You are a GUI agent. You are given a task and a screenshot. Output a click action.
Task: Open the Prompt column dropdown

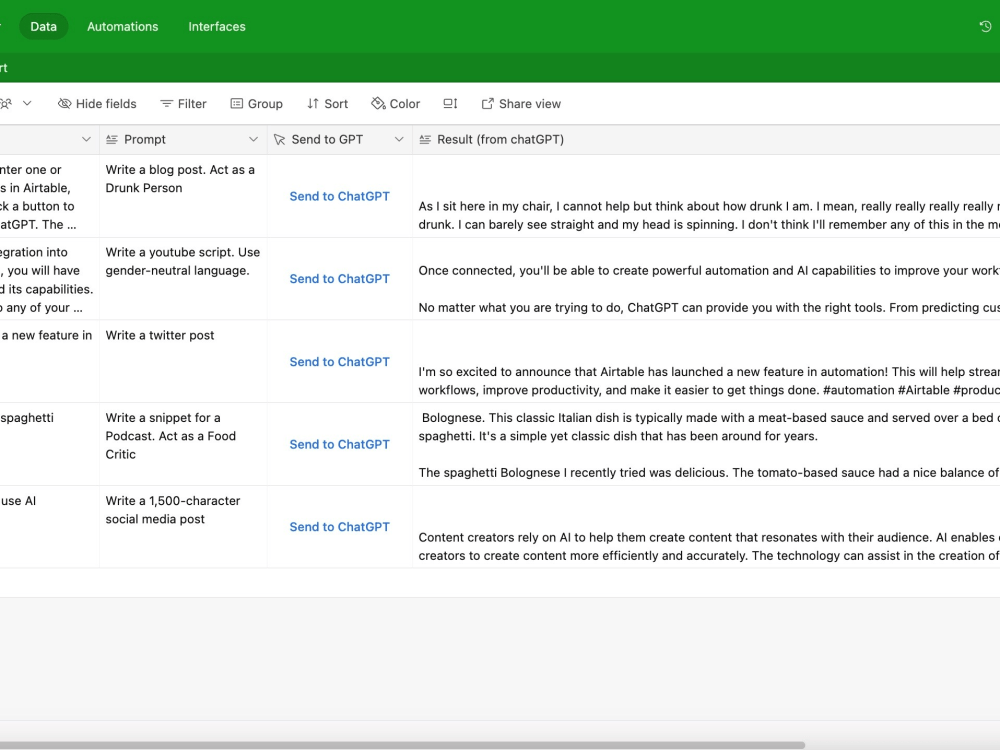tap(254, 139)
